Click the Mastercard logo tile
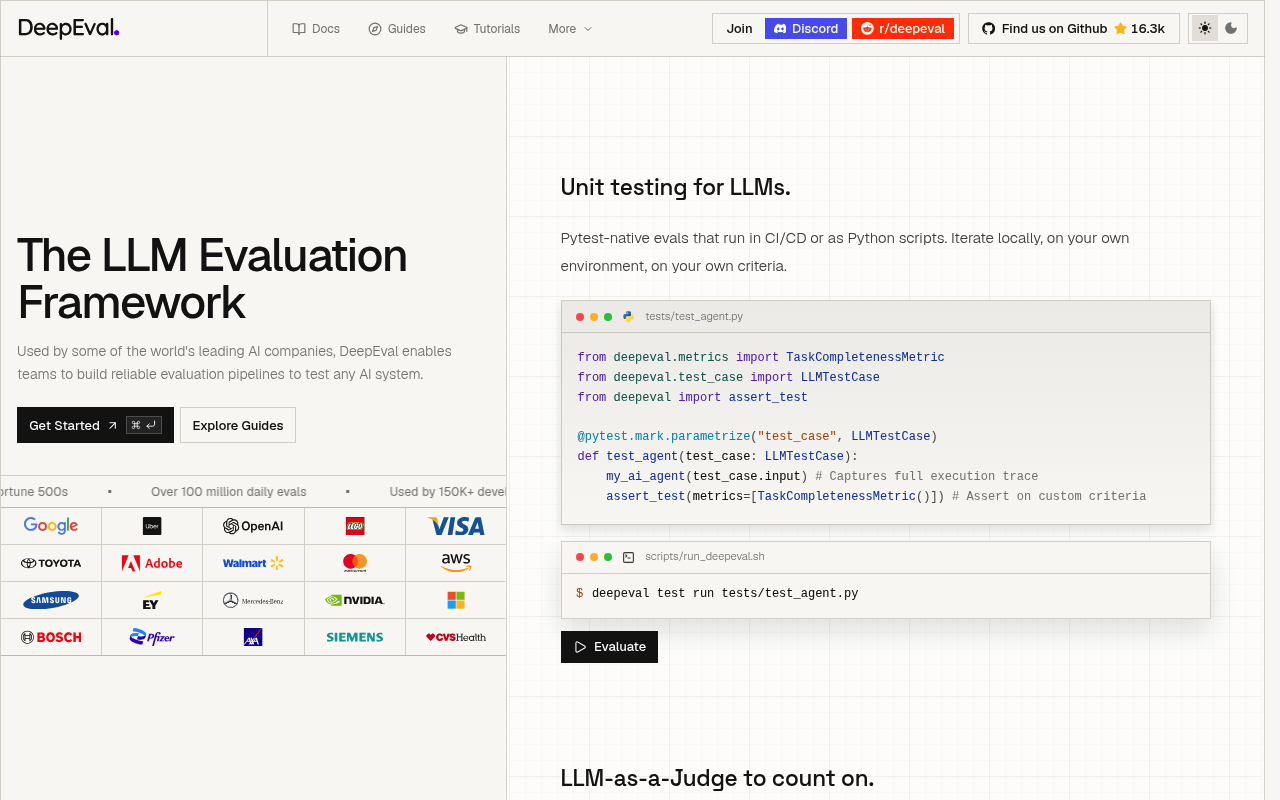The height and width of the screenshot is (800, 1280). pos(355,563)
